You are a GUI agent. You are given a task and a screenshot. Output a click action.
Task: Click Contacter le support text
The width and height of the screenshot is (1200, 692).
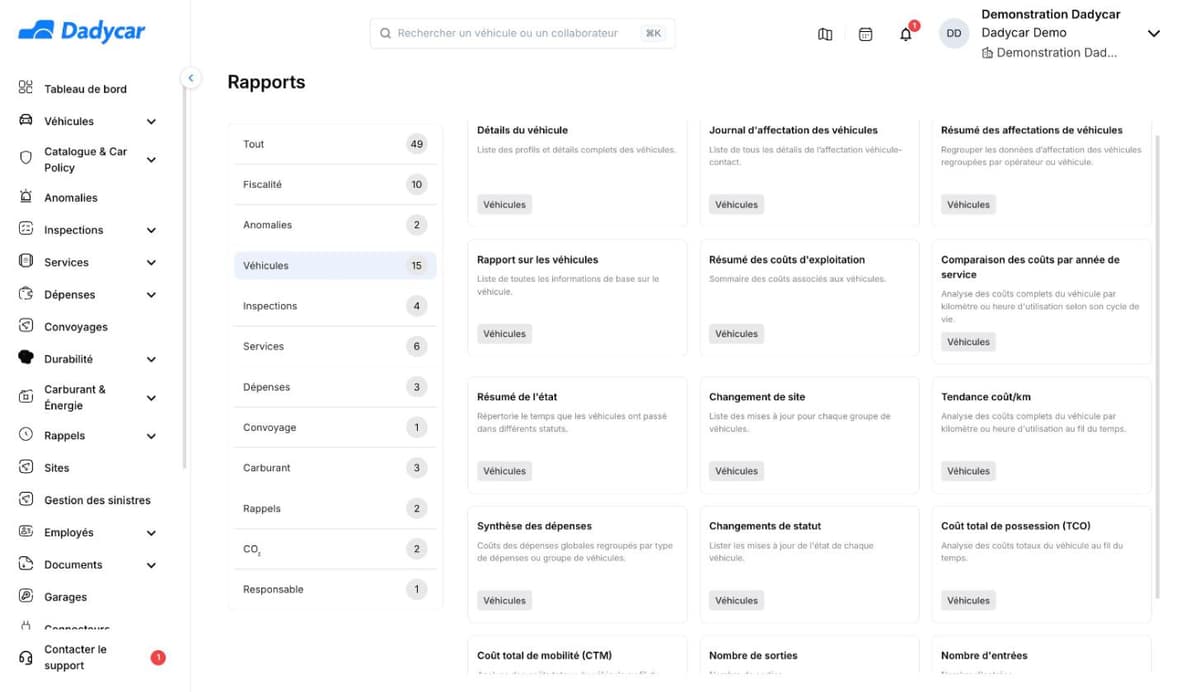point(75,657)
